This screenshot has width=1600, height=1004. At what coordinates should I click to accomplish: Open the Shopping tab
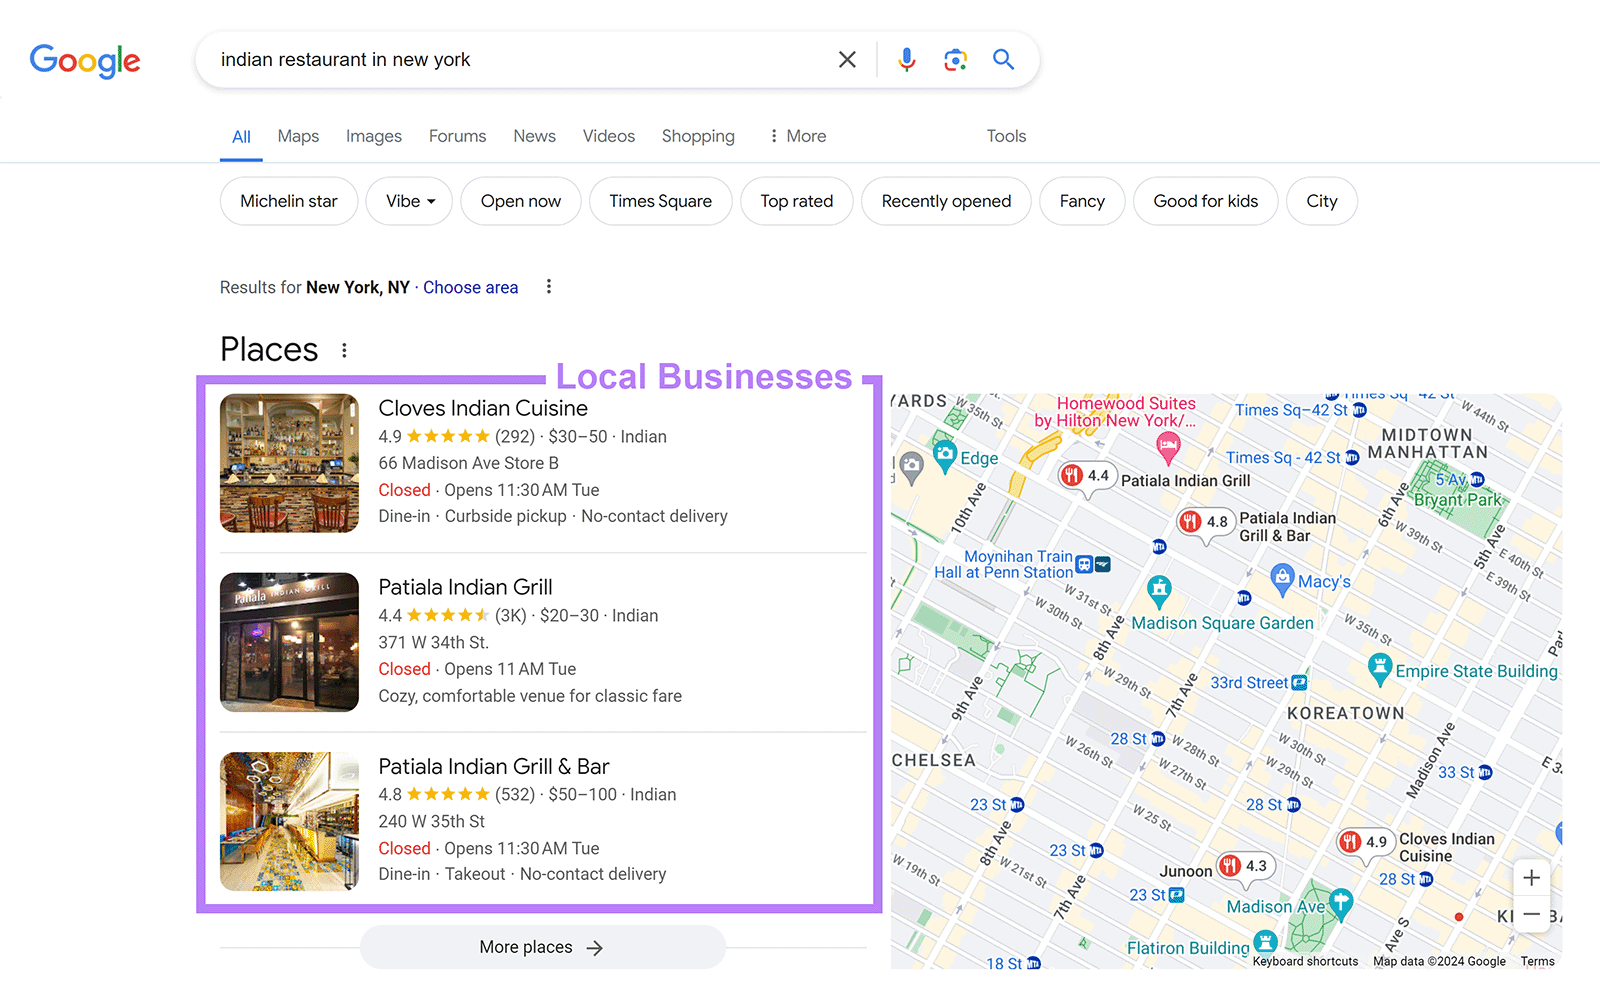pyautogui.click(x=698, y=136)
